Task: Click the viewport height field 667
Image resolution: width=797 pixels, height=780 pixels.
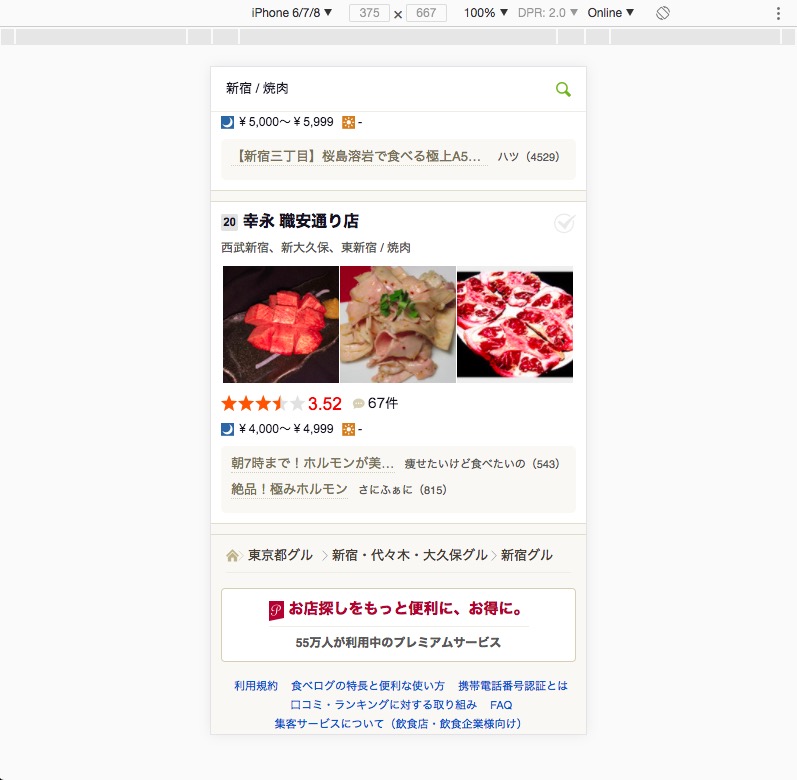Action: pyautogui.click(x=426, y=13)
